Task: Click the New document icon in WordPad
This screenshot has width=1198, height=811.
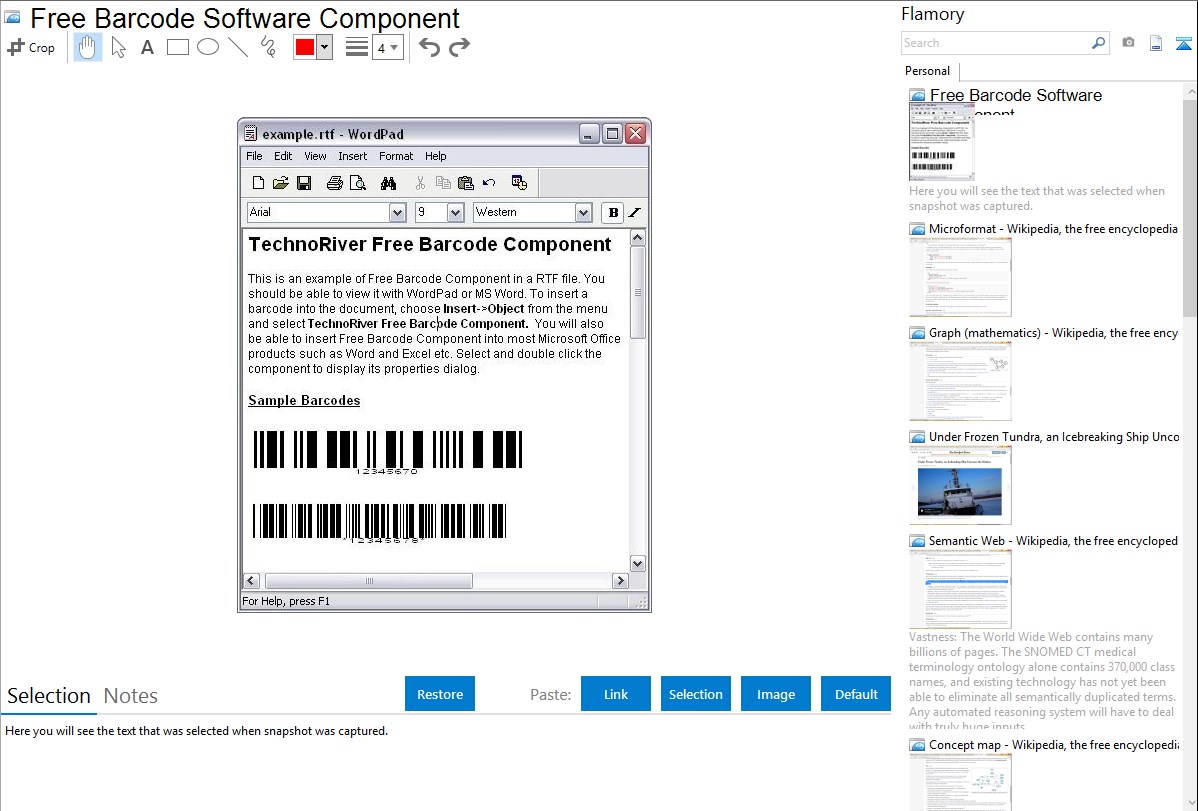Action: [258, 183]
